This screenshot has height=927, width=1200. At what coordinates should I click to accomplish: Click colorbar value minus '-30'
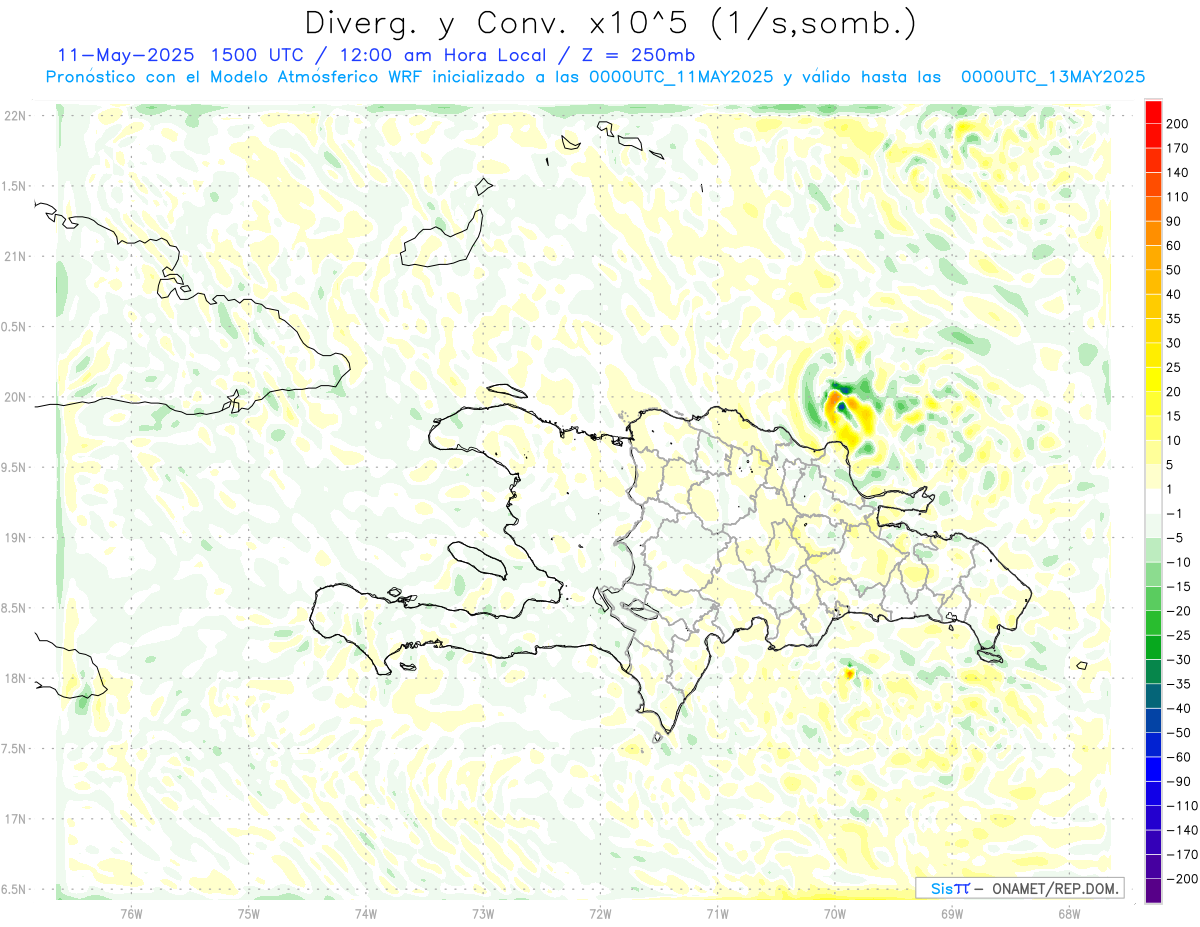1178,660
